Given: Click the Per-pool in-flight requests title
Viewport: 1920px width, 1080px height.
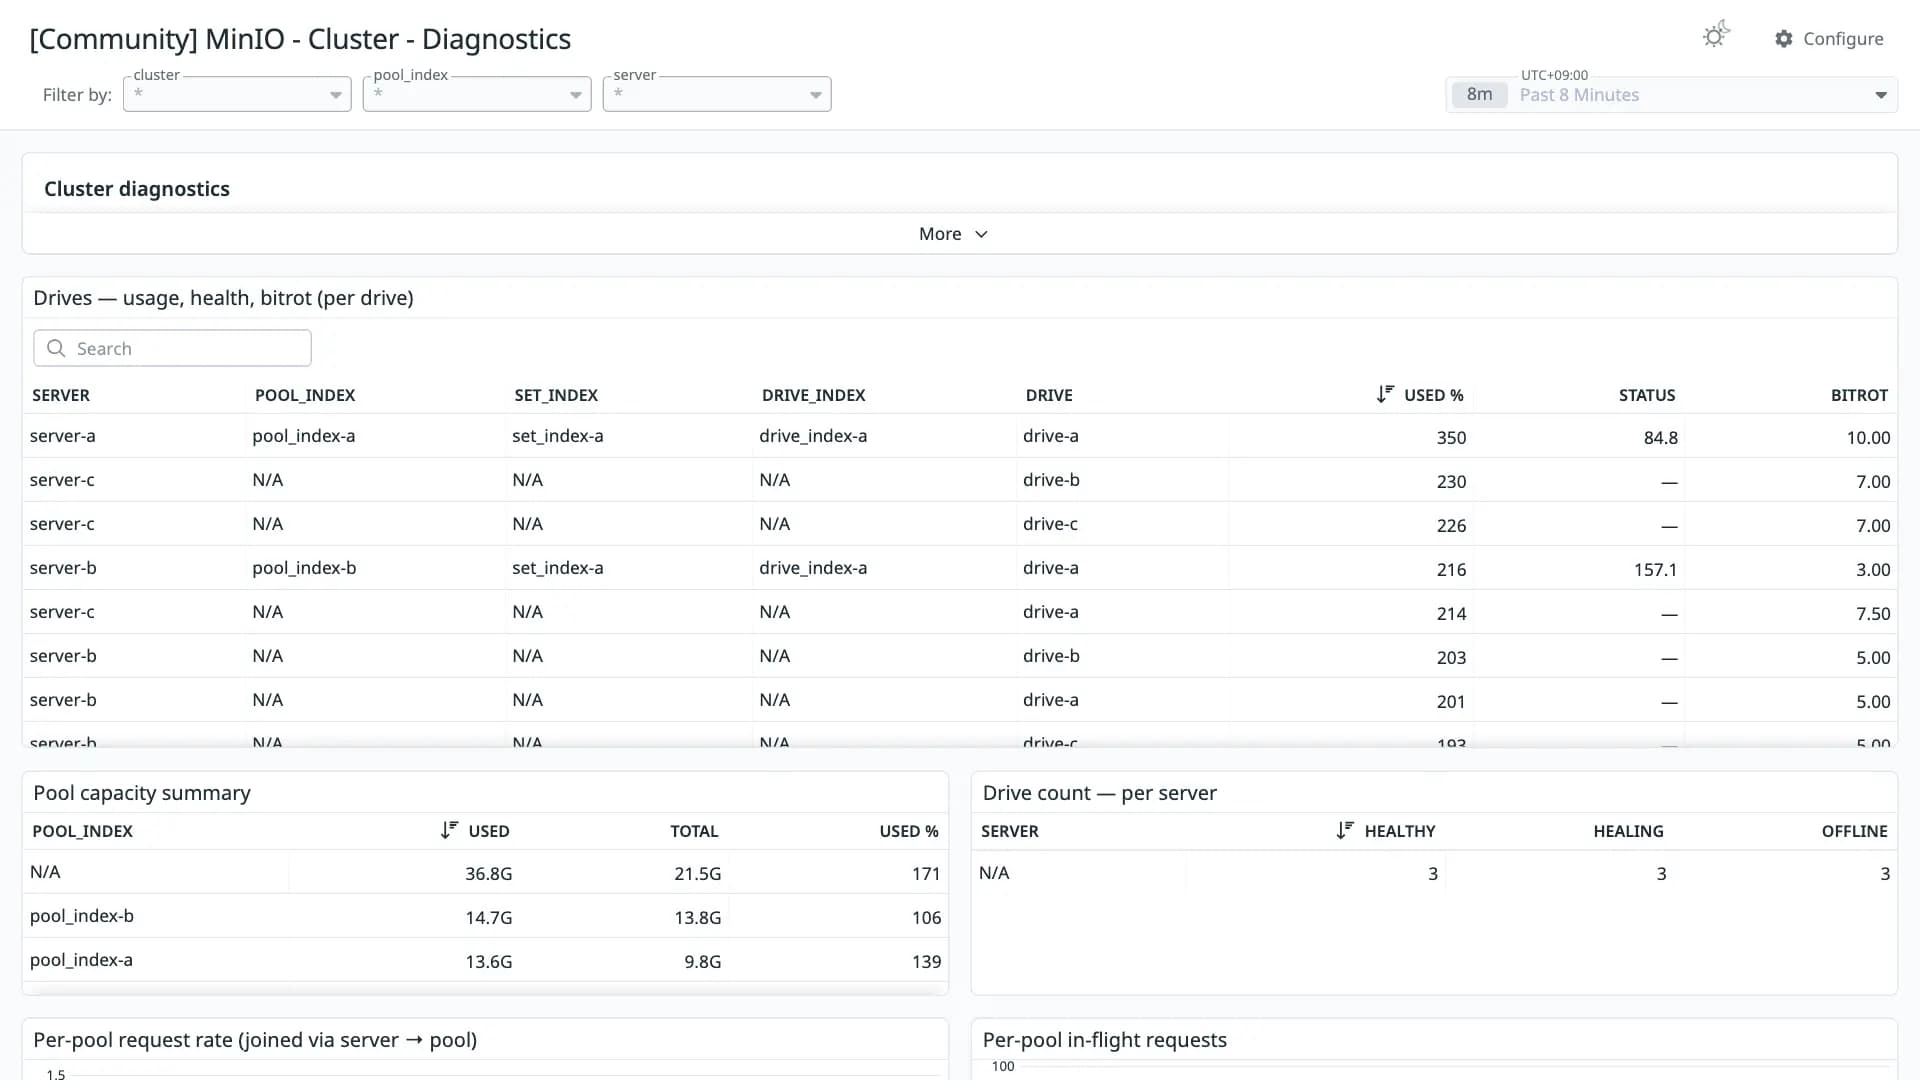Looking at the screenshot, I should (x=1104, y=1040).
